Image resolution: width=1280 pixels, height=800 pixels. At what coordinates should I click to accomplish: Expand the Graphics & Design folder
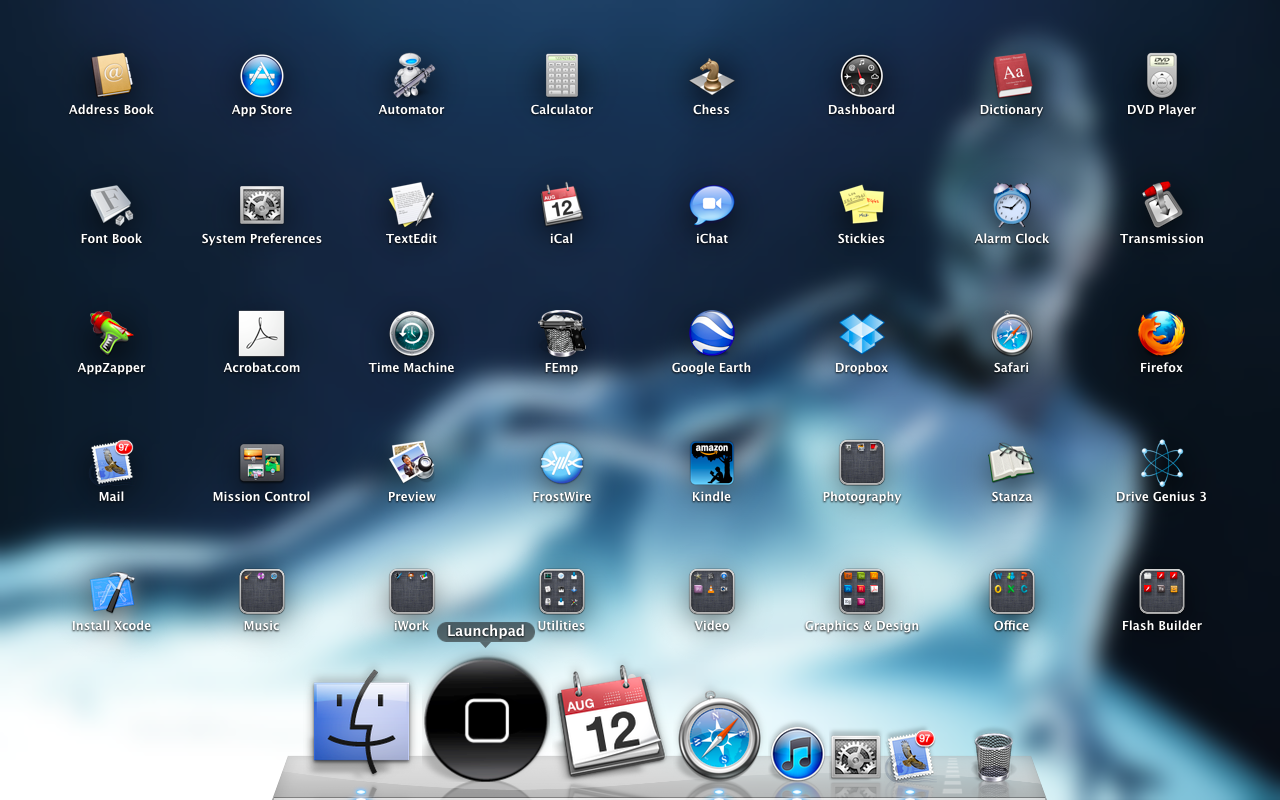[x=862, y=592]
